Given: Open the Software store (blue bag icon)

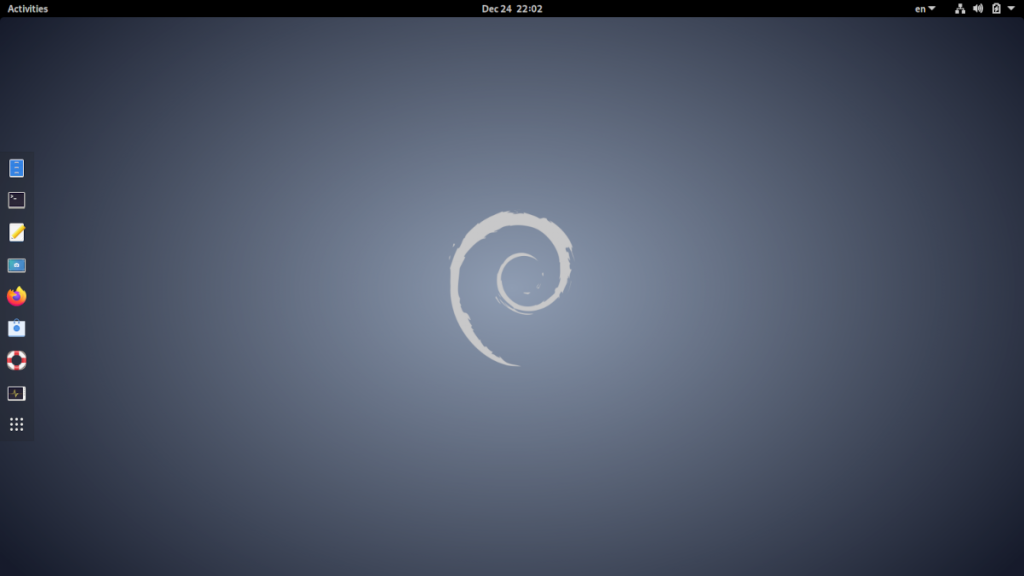Looking at the screenshot, I should coord(16,328).
